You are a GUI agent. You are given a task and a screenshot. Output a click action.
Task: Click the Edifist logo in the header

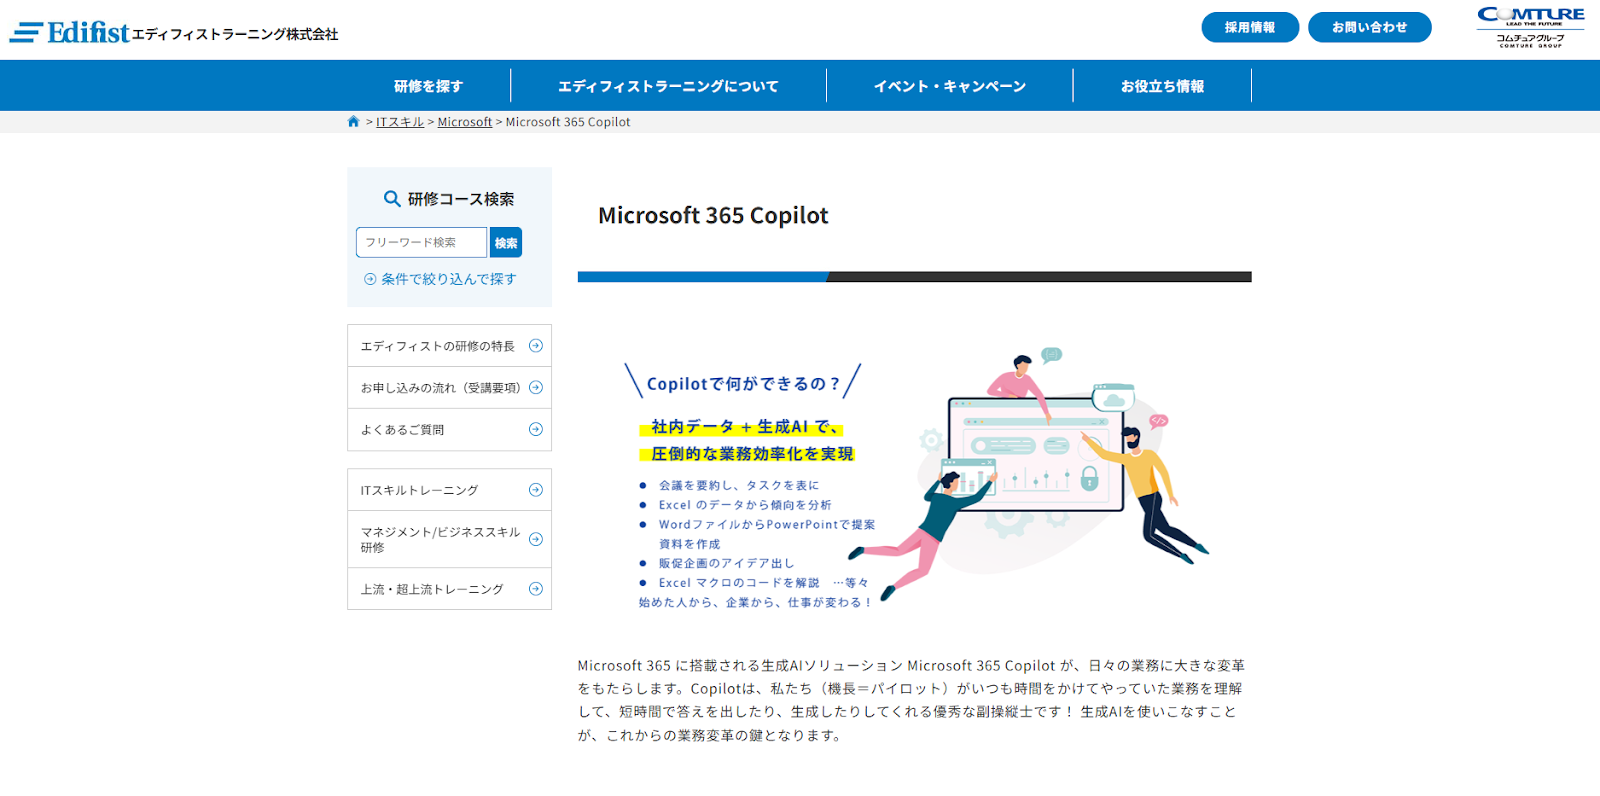coord(70,33)
